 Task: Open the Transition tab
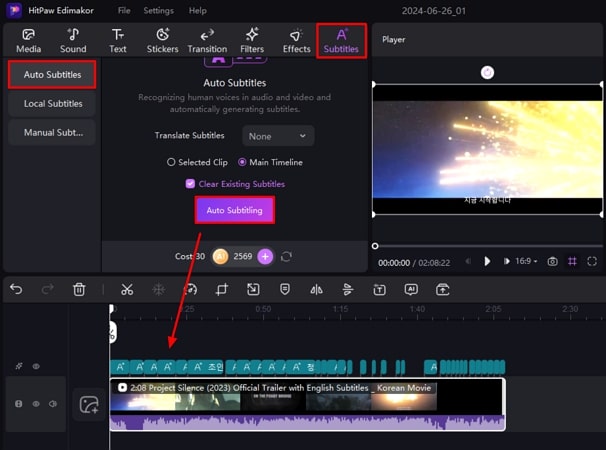click(x=207, y=41)
